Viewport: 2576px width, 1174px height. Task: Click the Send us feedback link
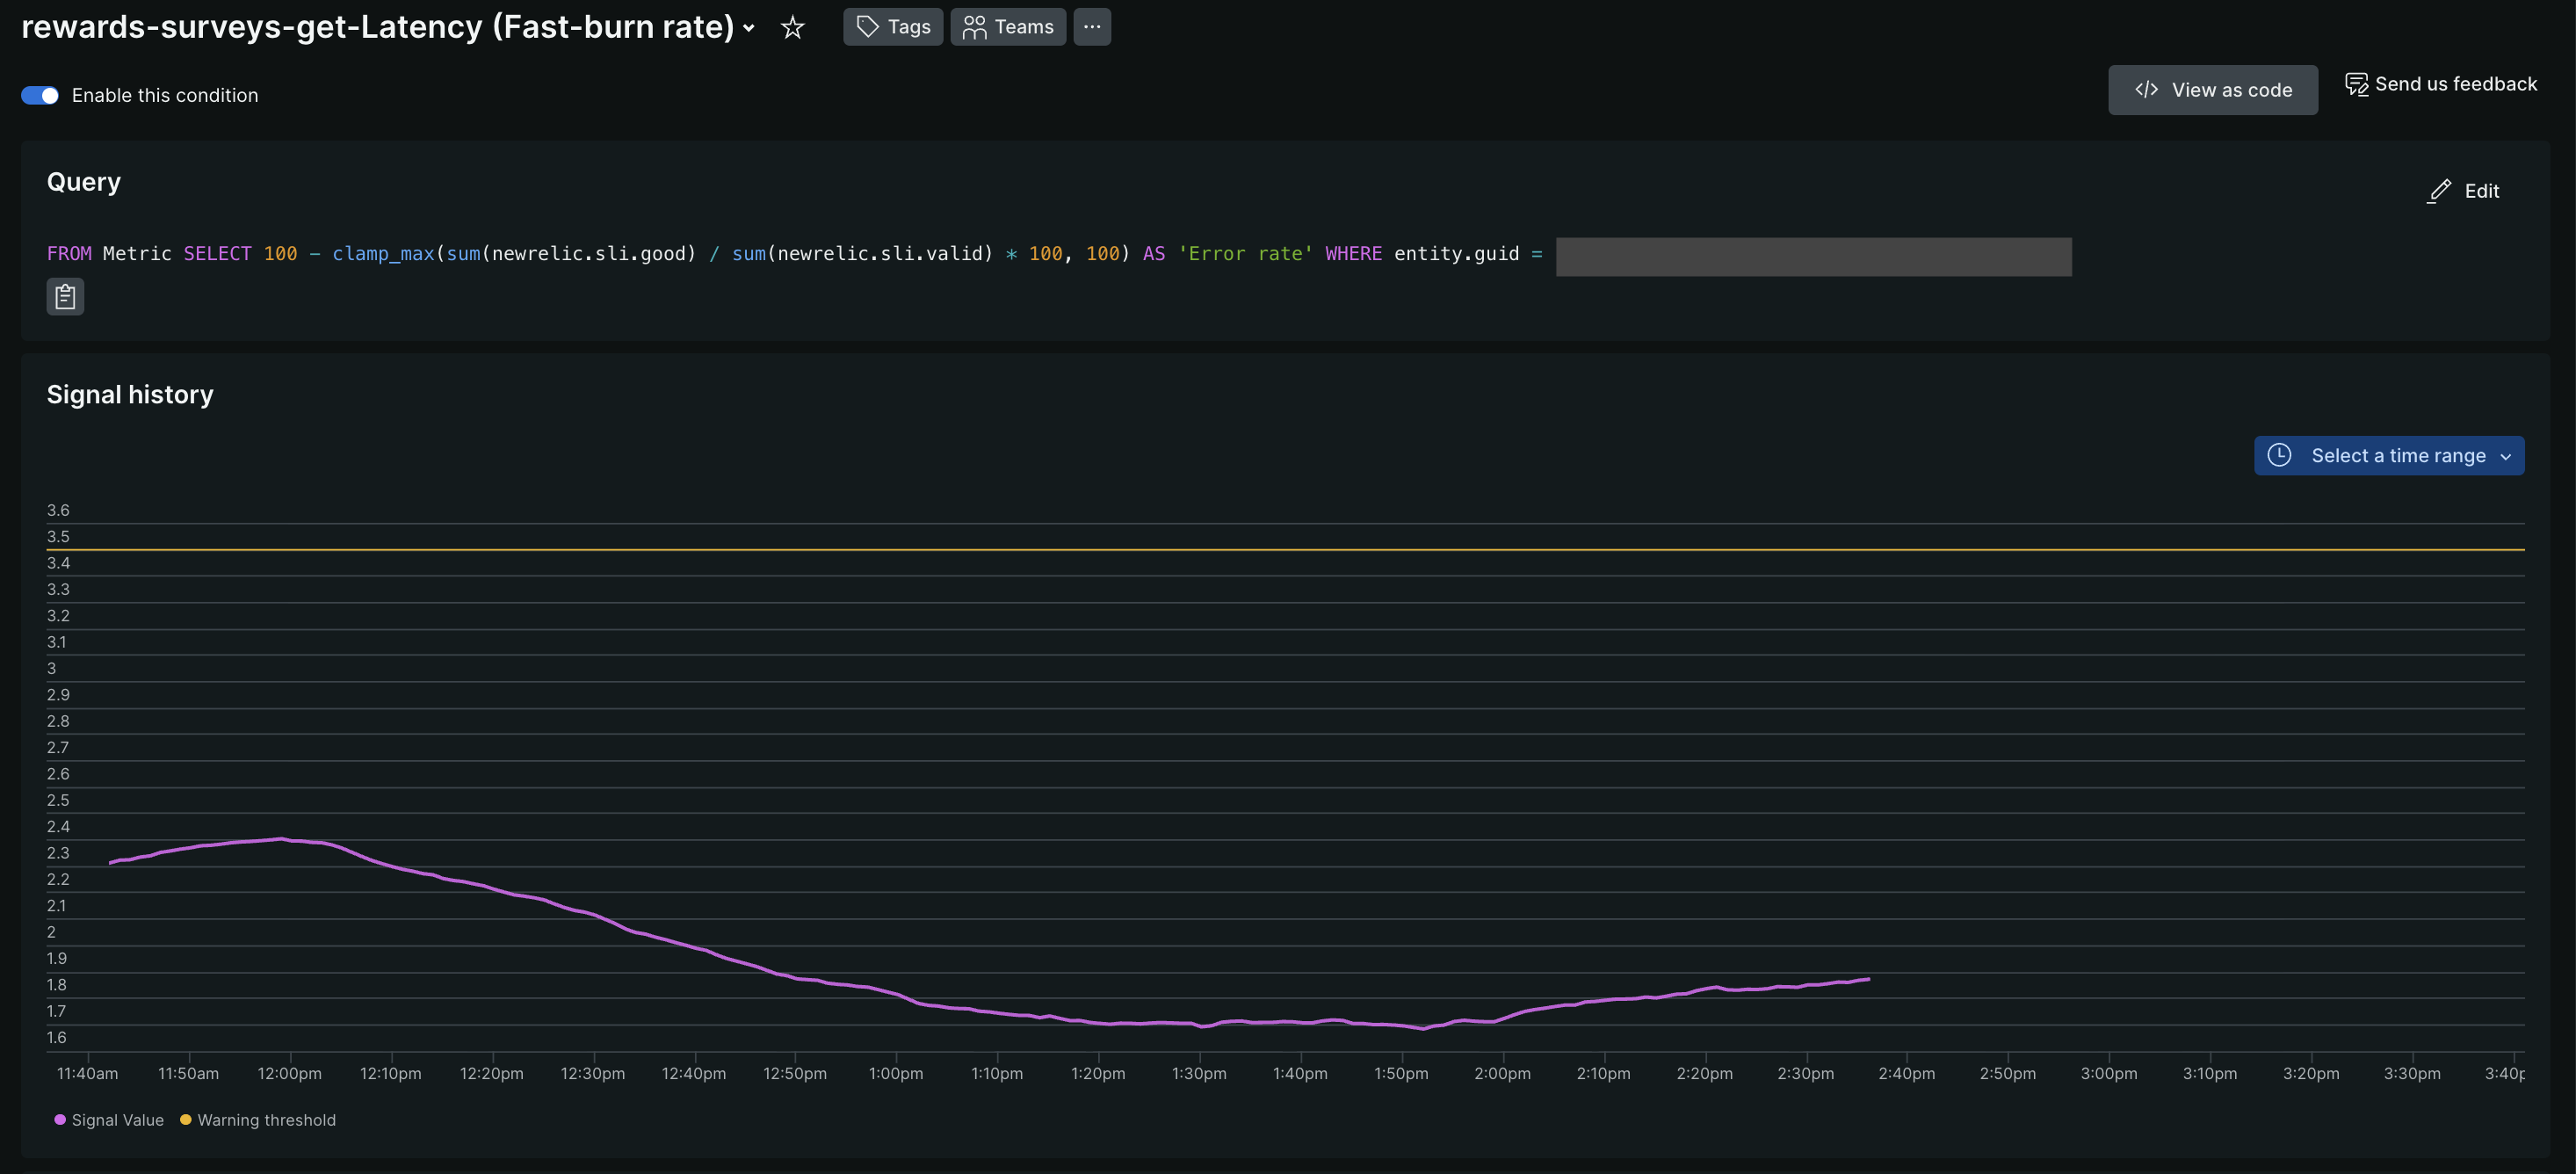click(2455, 84)
